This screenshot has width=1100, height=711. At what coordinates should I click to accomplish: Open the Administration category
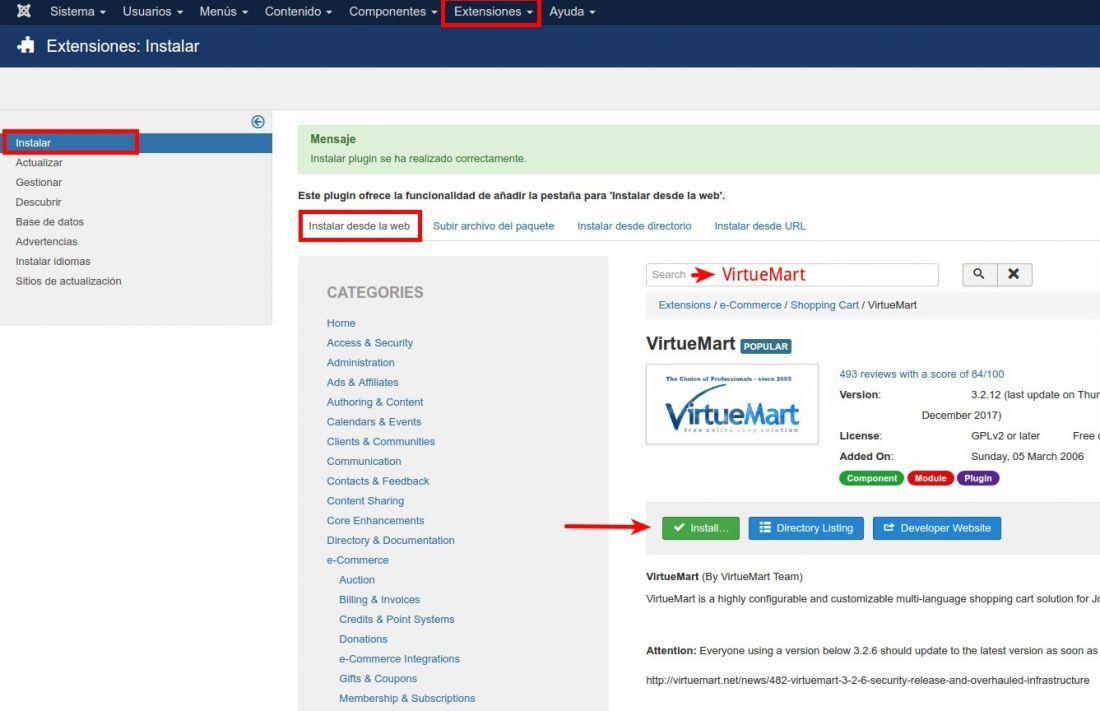click(361, 362)
